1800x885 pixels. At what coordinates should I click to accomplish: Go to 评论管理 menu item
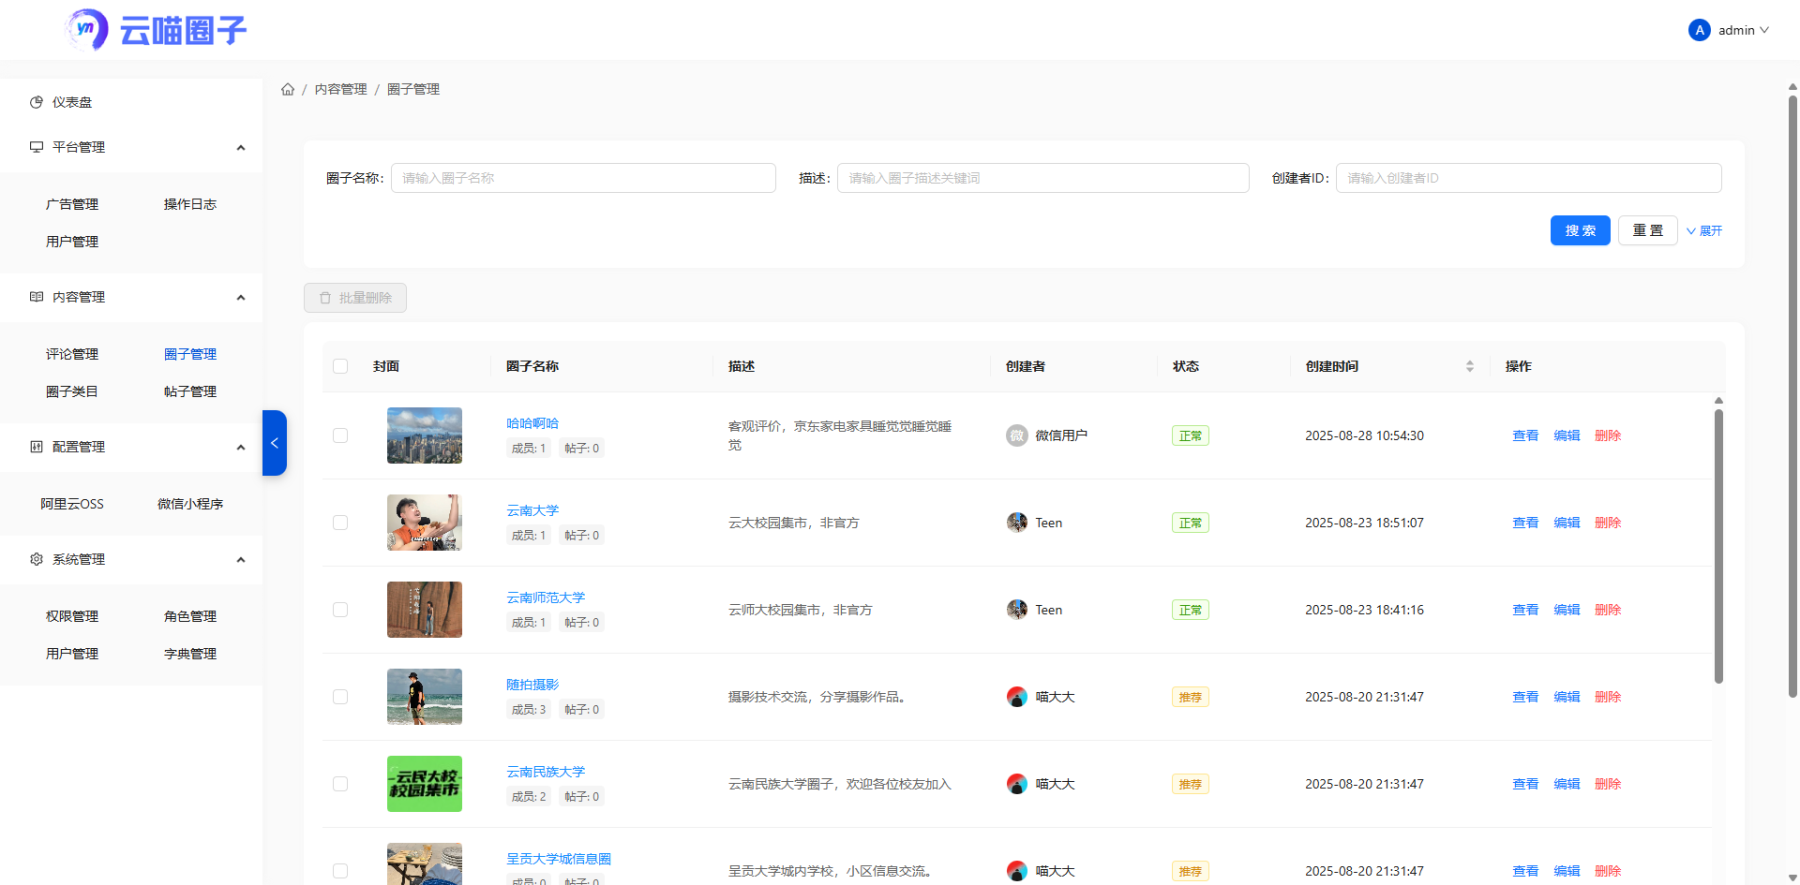point(72,354)
